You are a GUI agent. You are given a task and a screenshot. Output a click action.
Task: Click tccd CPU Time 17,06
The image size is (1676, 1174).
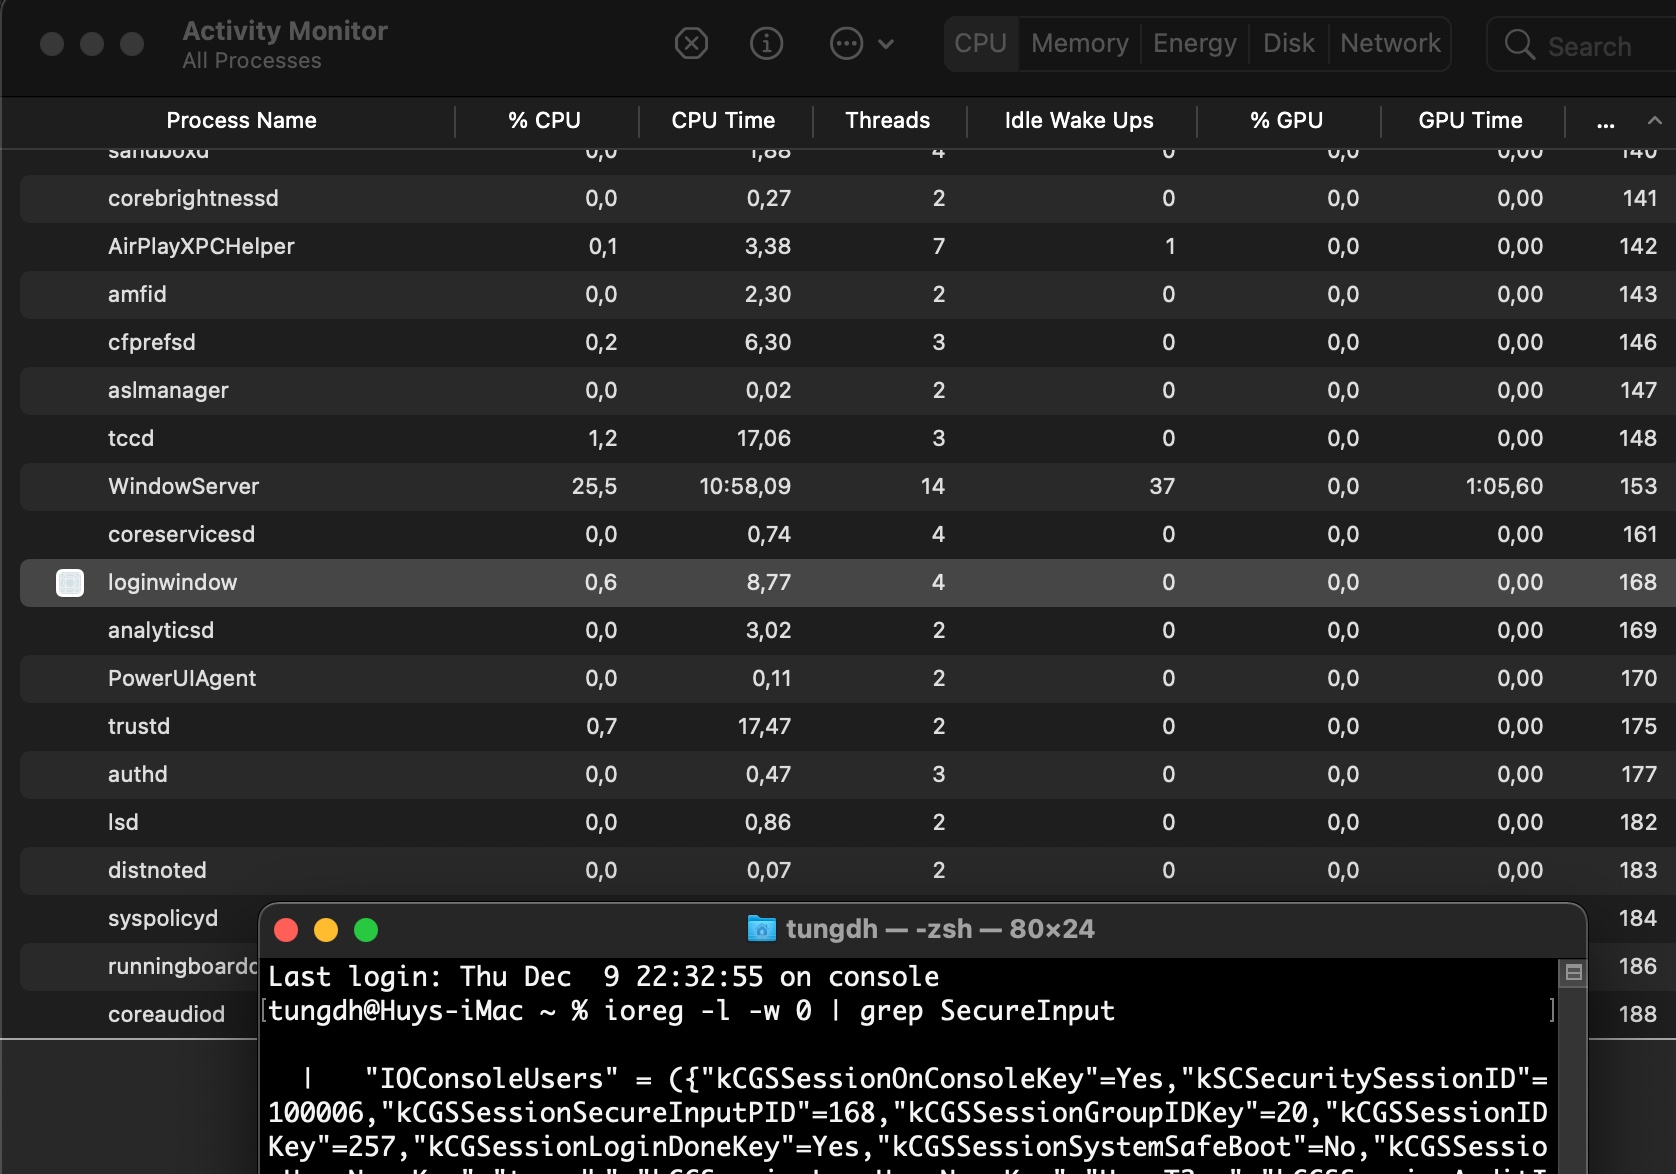coord(764,438)
